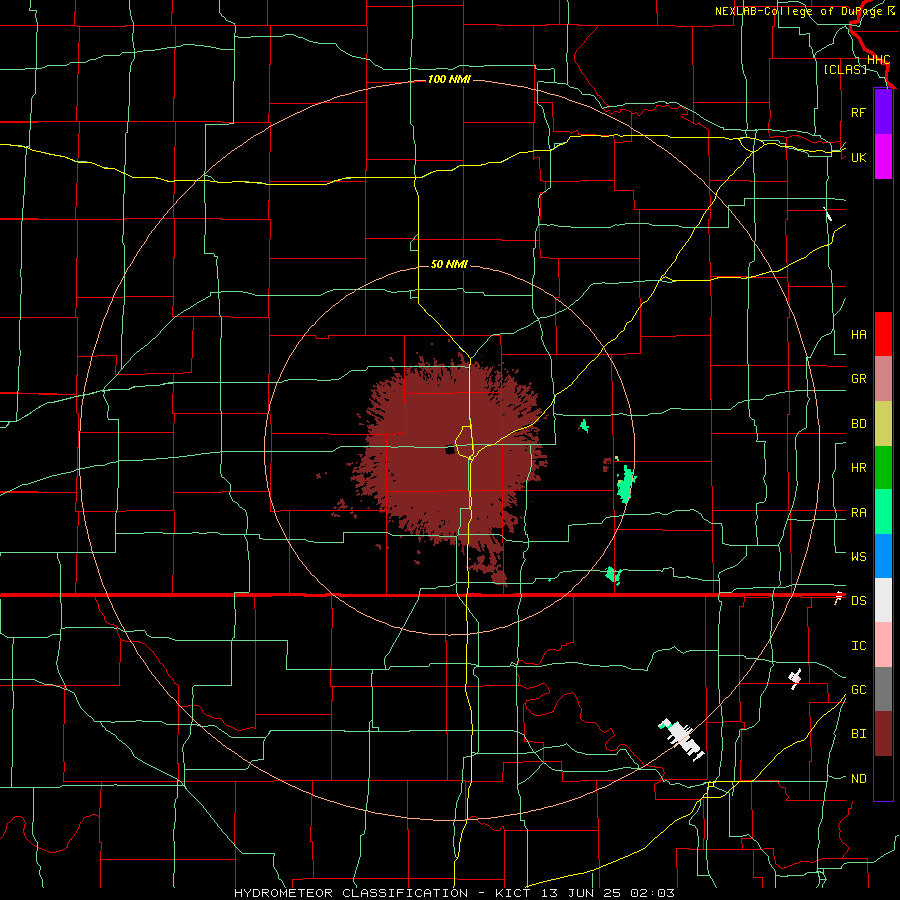Viewport: 900px width, 900px height.
Task: Click the DS legend label
Action: pos(858,601)
